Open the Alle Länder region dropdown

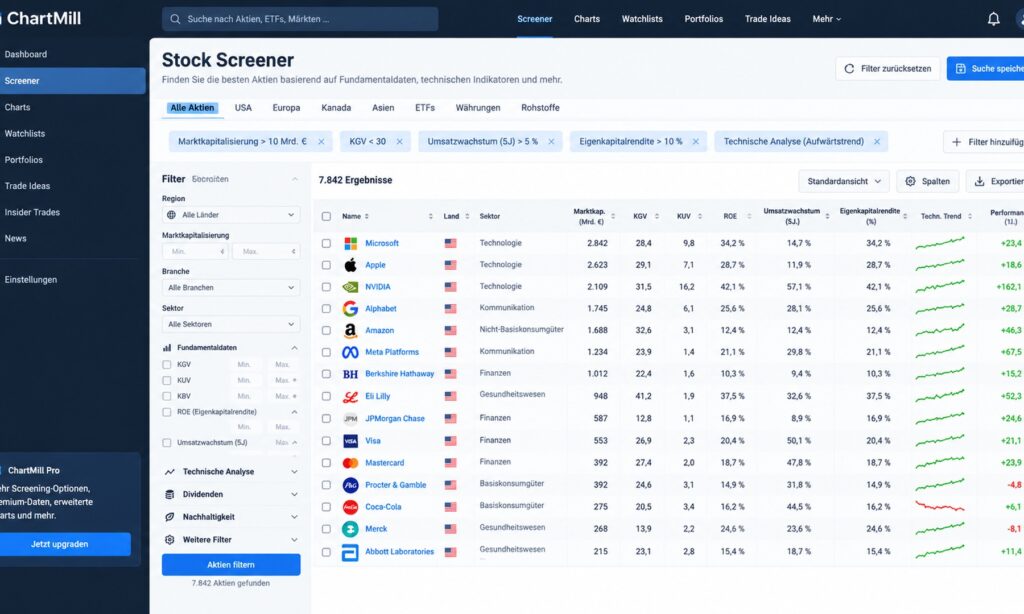(x=231, y=215)
